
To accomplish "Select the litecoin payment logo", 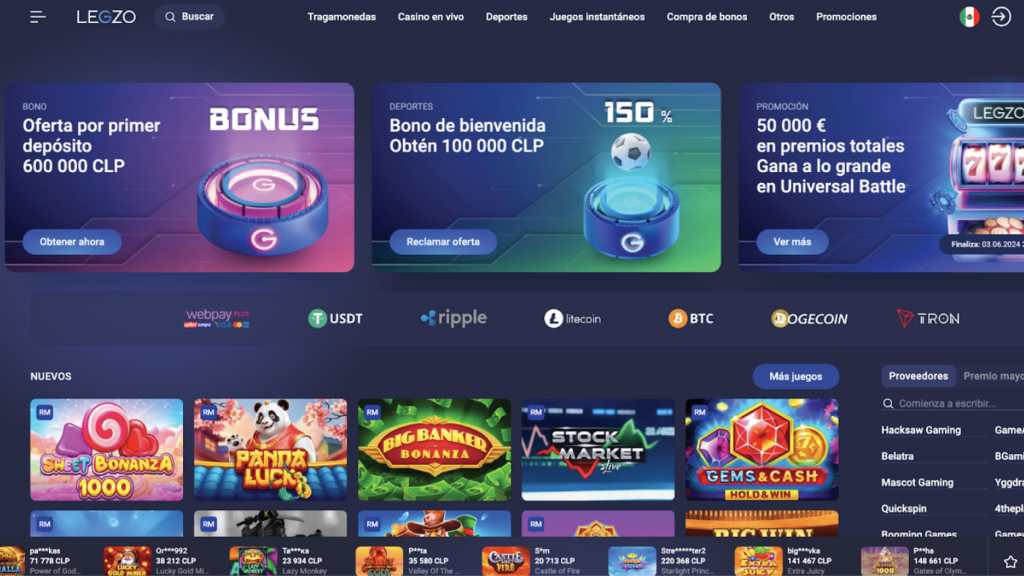I will click(x=572, y=319).
